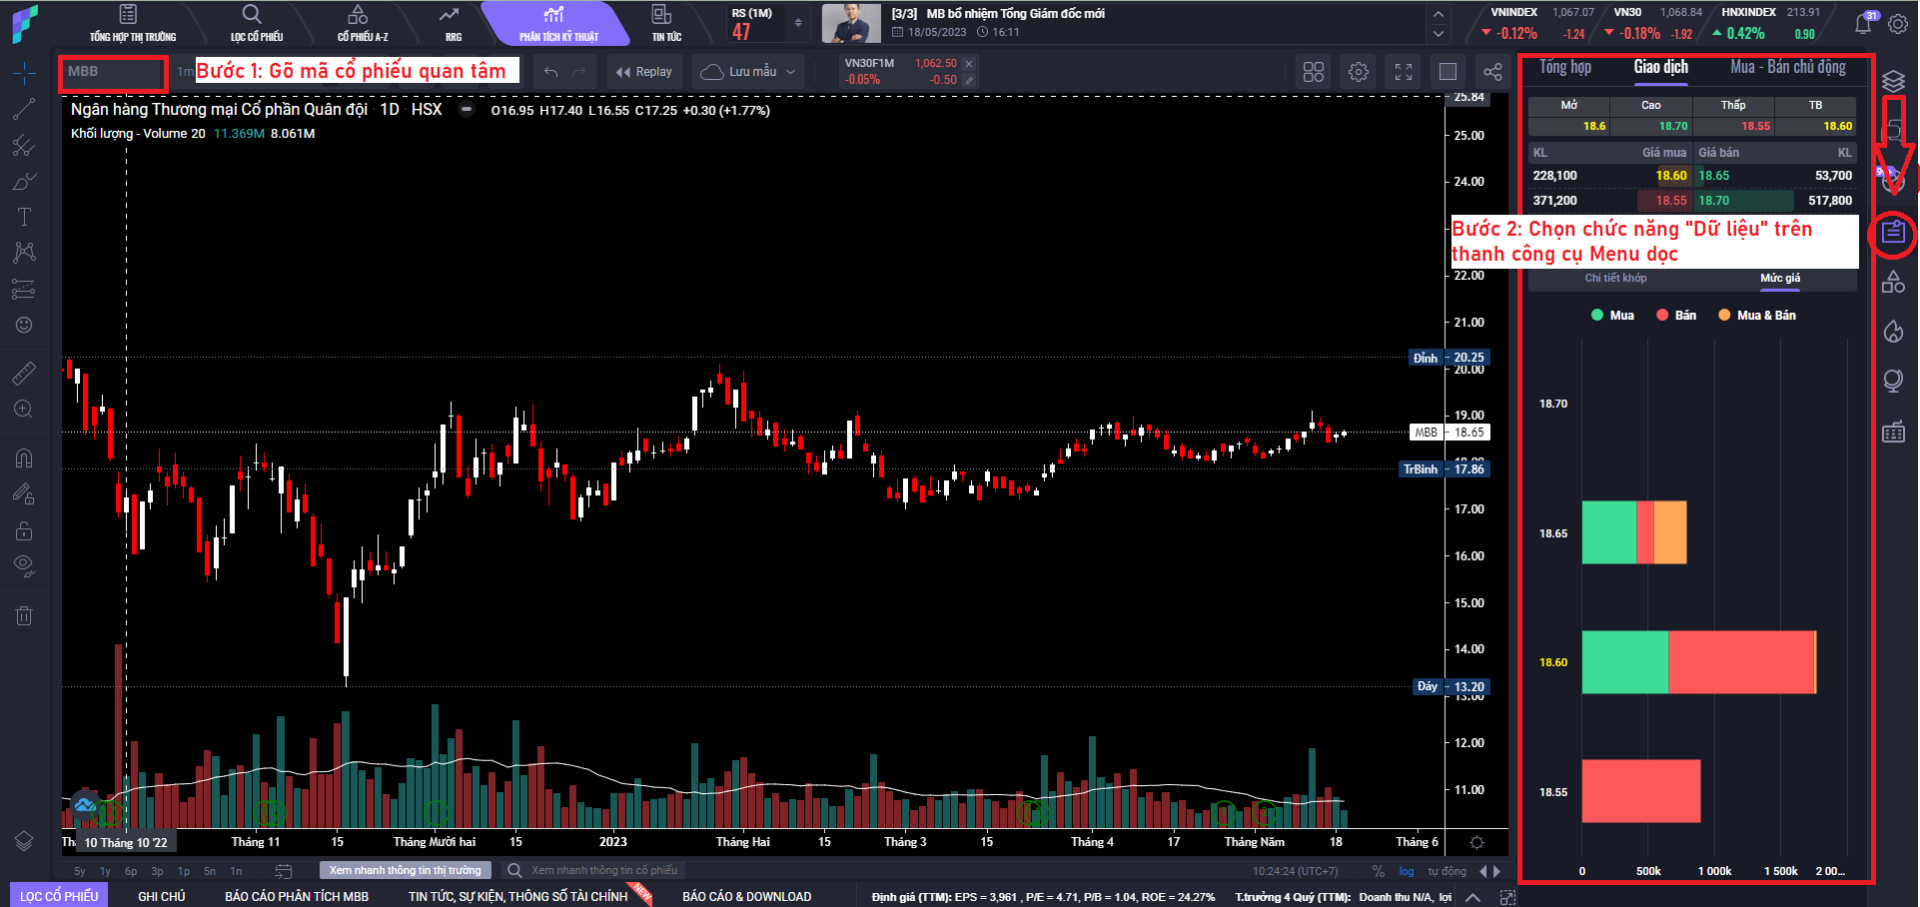Open the calendar icon in right sidebar

pos(1893,432)
